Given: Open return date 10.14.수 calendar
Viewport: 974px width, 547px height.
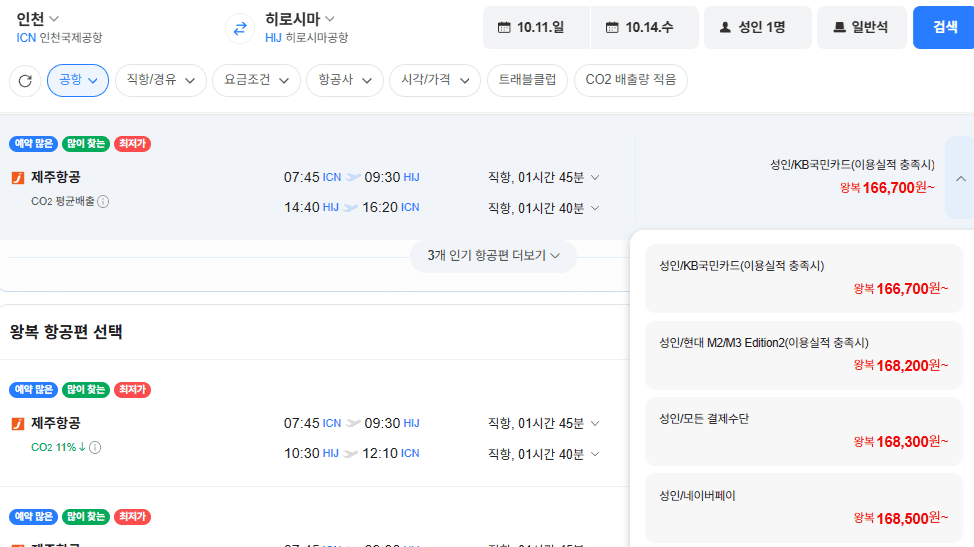Looking at the screenshot, I should [645, 27].
